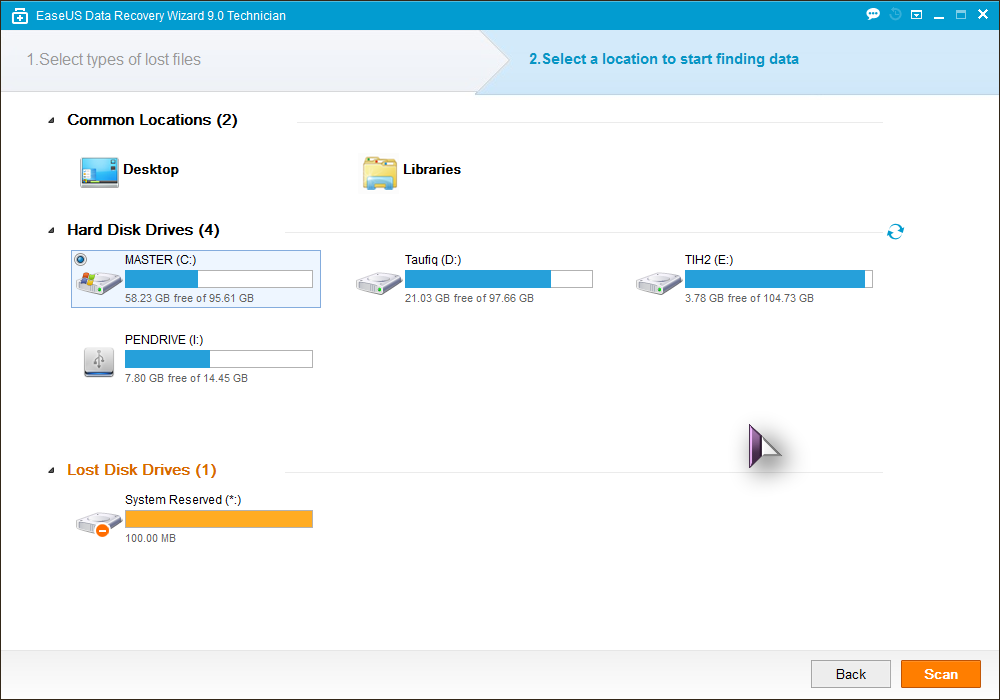Click the Scan button

941,674
